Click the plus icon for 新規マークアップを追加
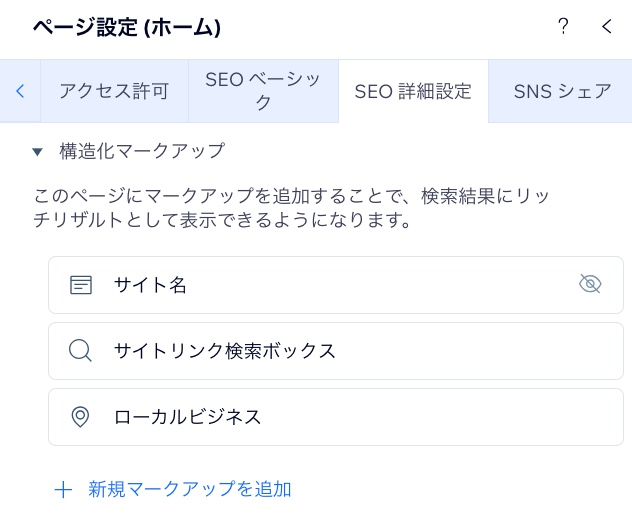Image resolution: width=632 pixels, height=526 pixels. point(63,490)
